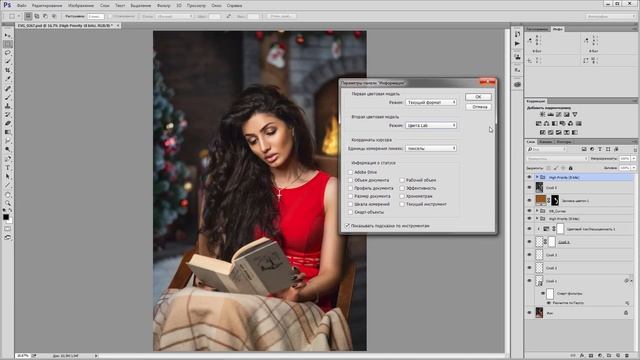Add an Invert adjustment
This screenshot has height=360, width=640.
click(542, 132)
